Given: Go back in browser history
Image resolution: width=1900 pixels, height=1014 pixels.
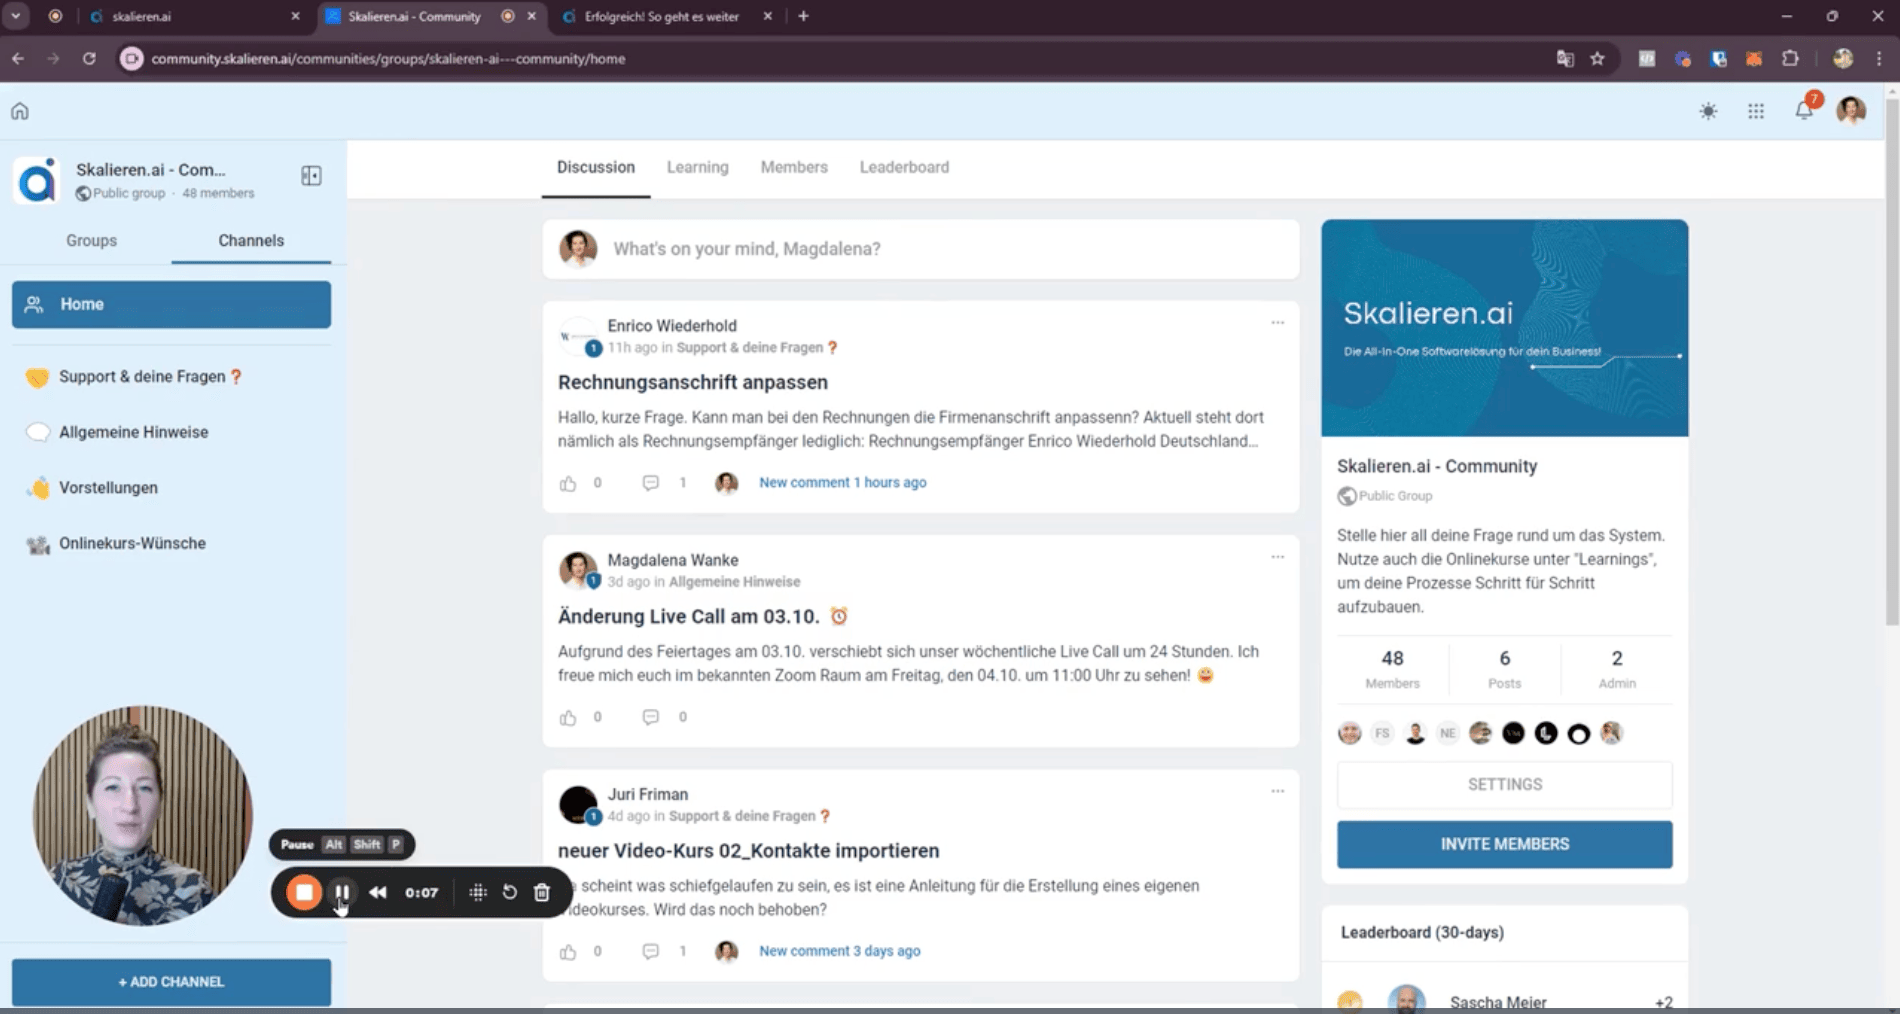Looking at the screenshot, I should pyautogui.click(x=18, y=58).
